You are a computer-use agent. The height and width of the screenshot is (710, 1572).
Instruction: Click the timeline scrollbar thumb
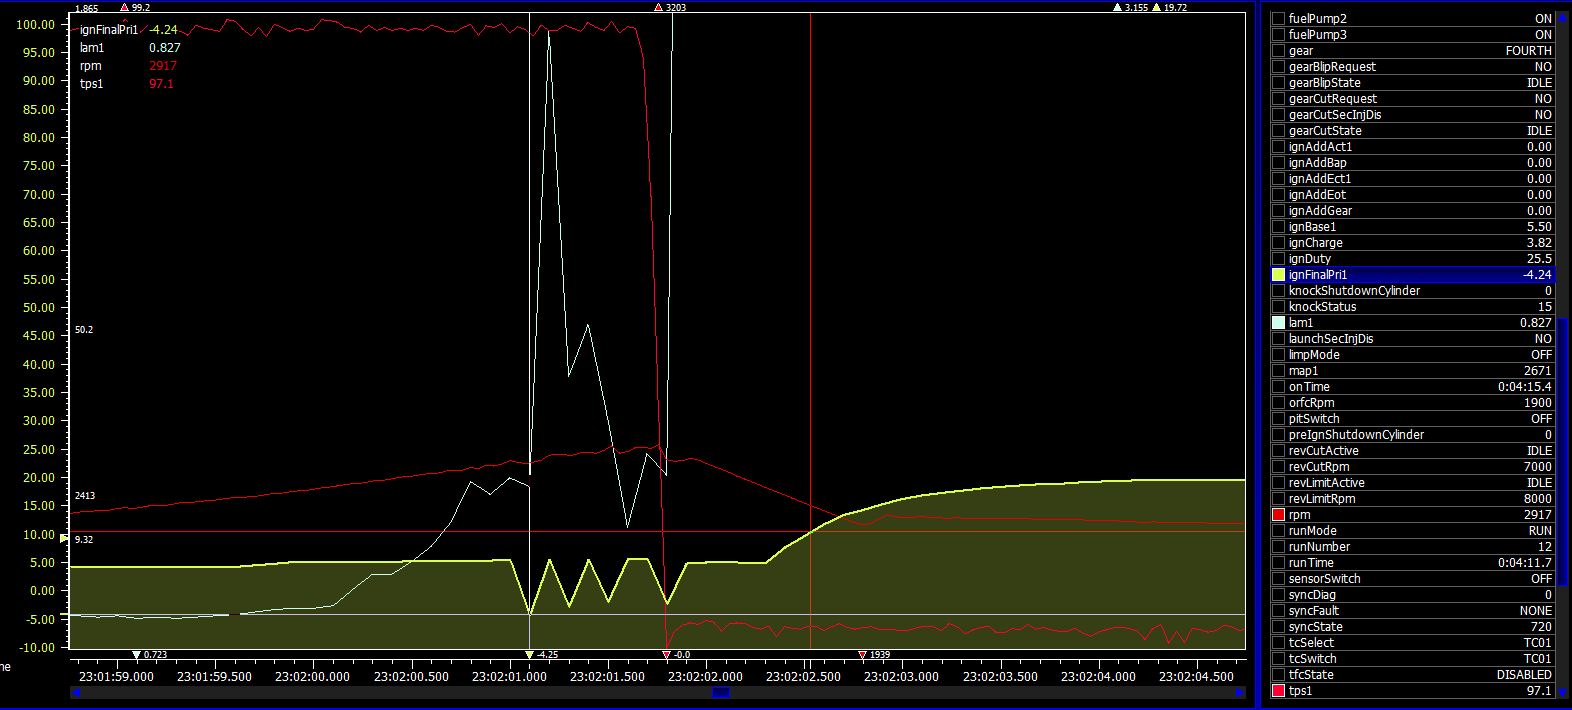(720, 692)
